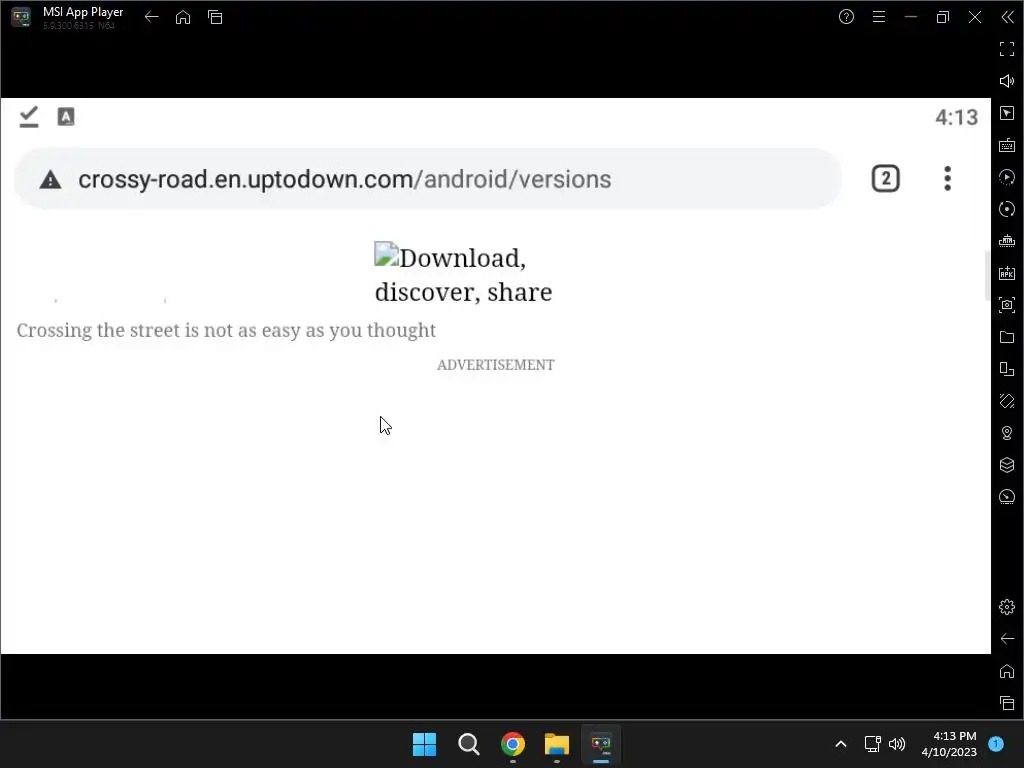Screen dimensions: 1024x768
Task: Click the ADVERTISEMENT label
Action: [496, 365]
